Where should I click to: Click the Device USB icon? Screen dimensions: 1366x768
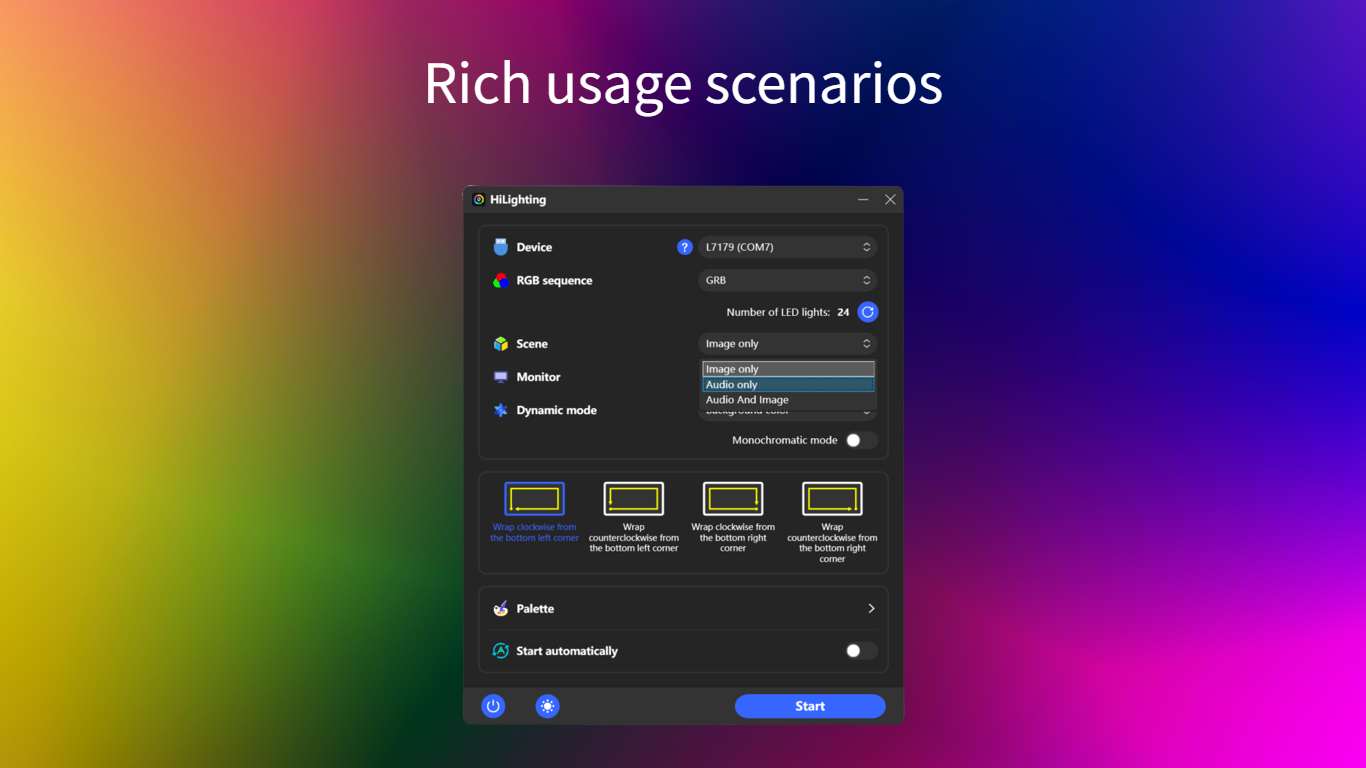tap(501, 246)
